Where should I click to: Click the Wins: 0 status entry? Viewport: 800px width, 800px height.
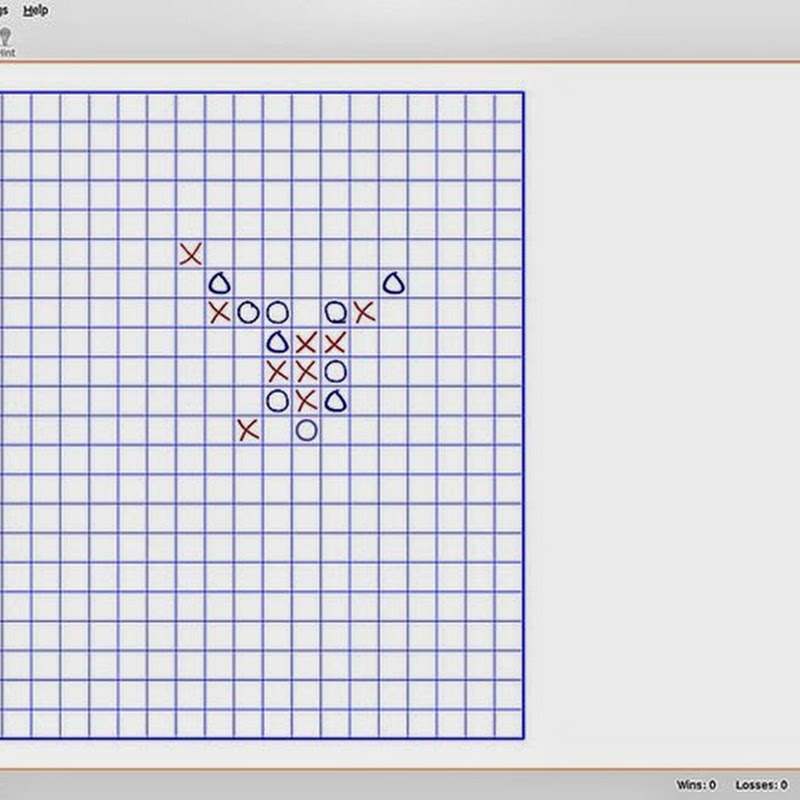point(696,785)
